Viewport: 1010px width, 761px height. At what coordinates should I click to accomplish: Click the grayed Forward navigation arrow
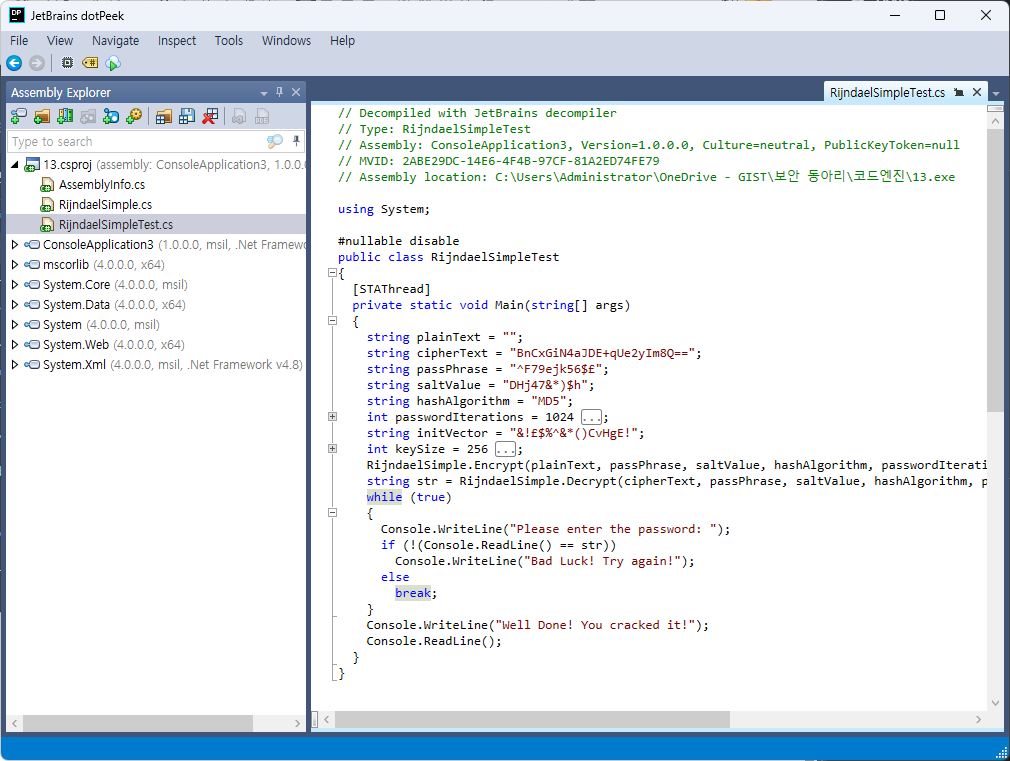[37, 63]
